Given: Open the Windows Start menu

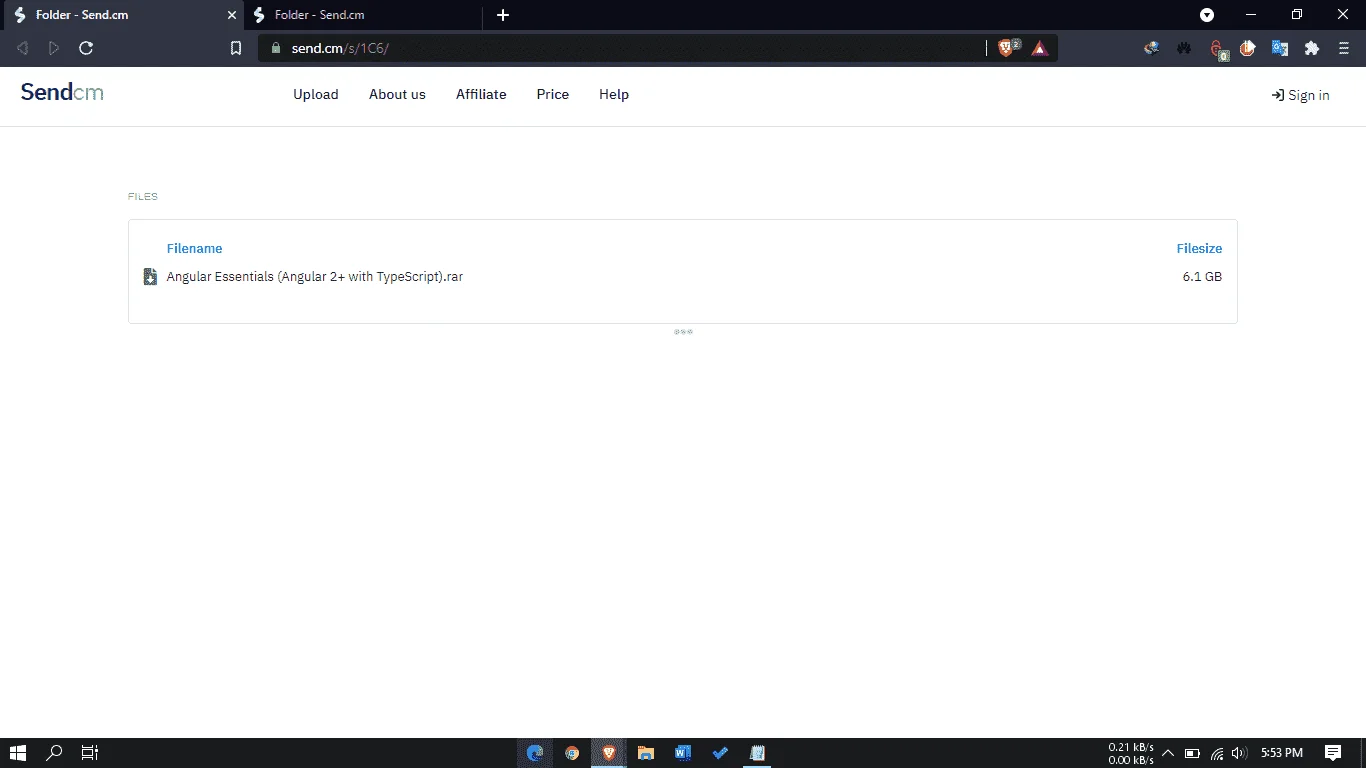Looking at the screenshot, I should coord(18,753).
